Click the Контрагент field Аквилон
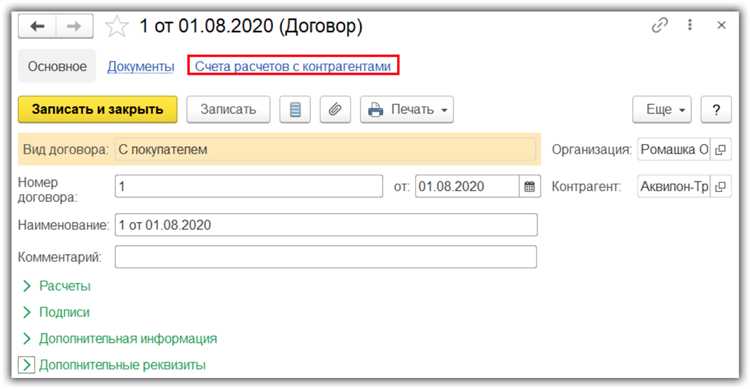This screenshot has width=750, height=389. (674, 186)
